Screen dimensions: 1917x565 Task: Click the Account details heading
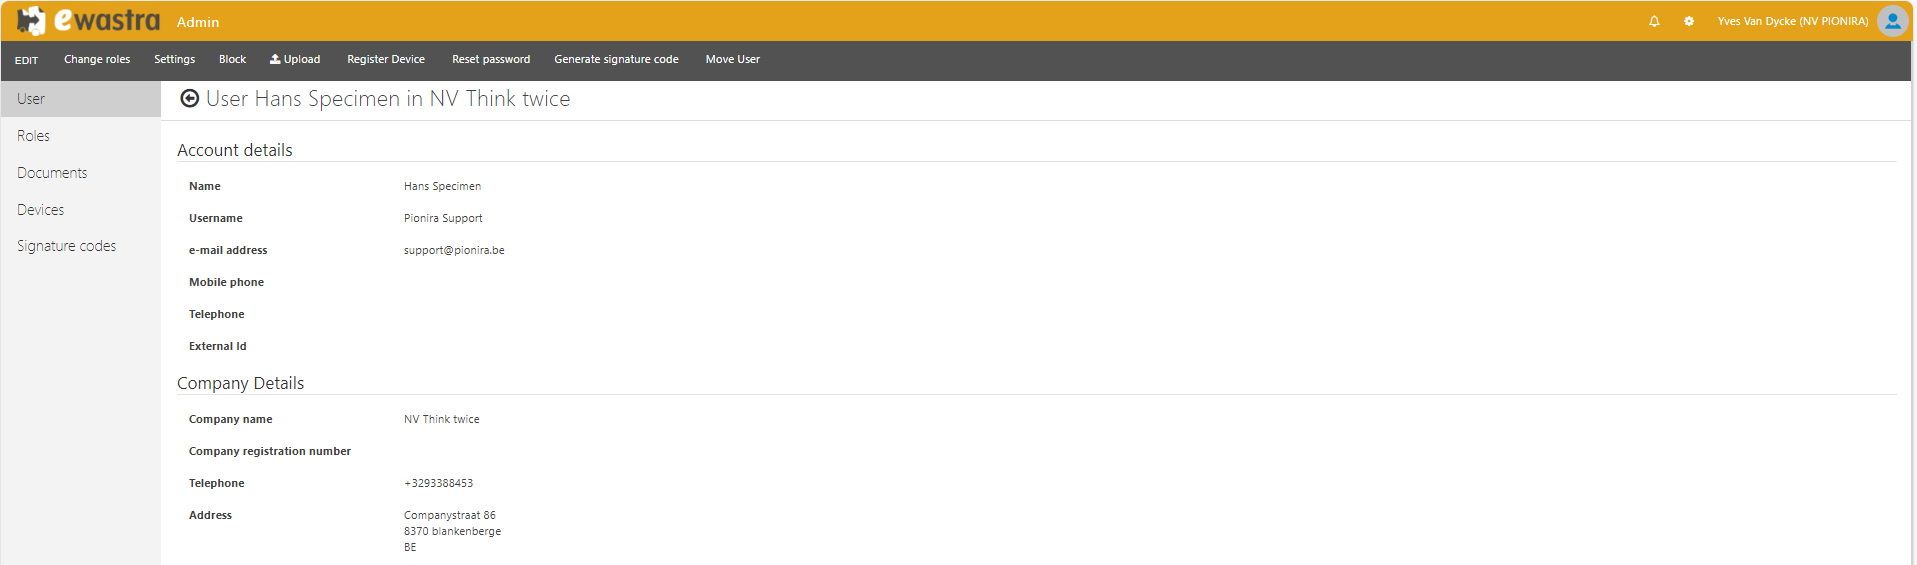click(x=235, y=150)
